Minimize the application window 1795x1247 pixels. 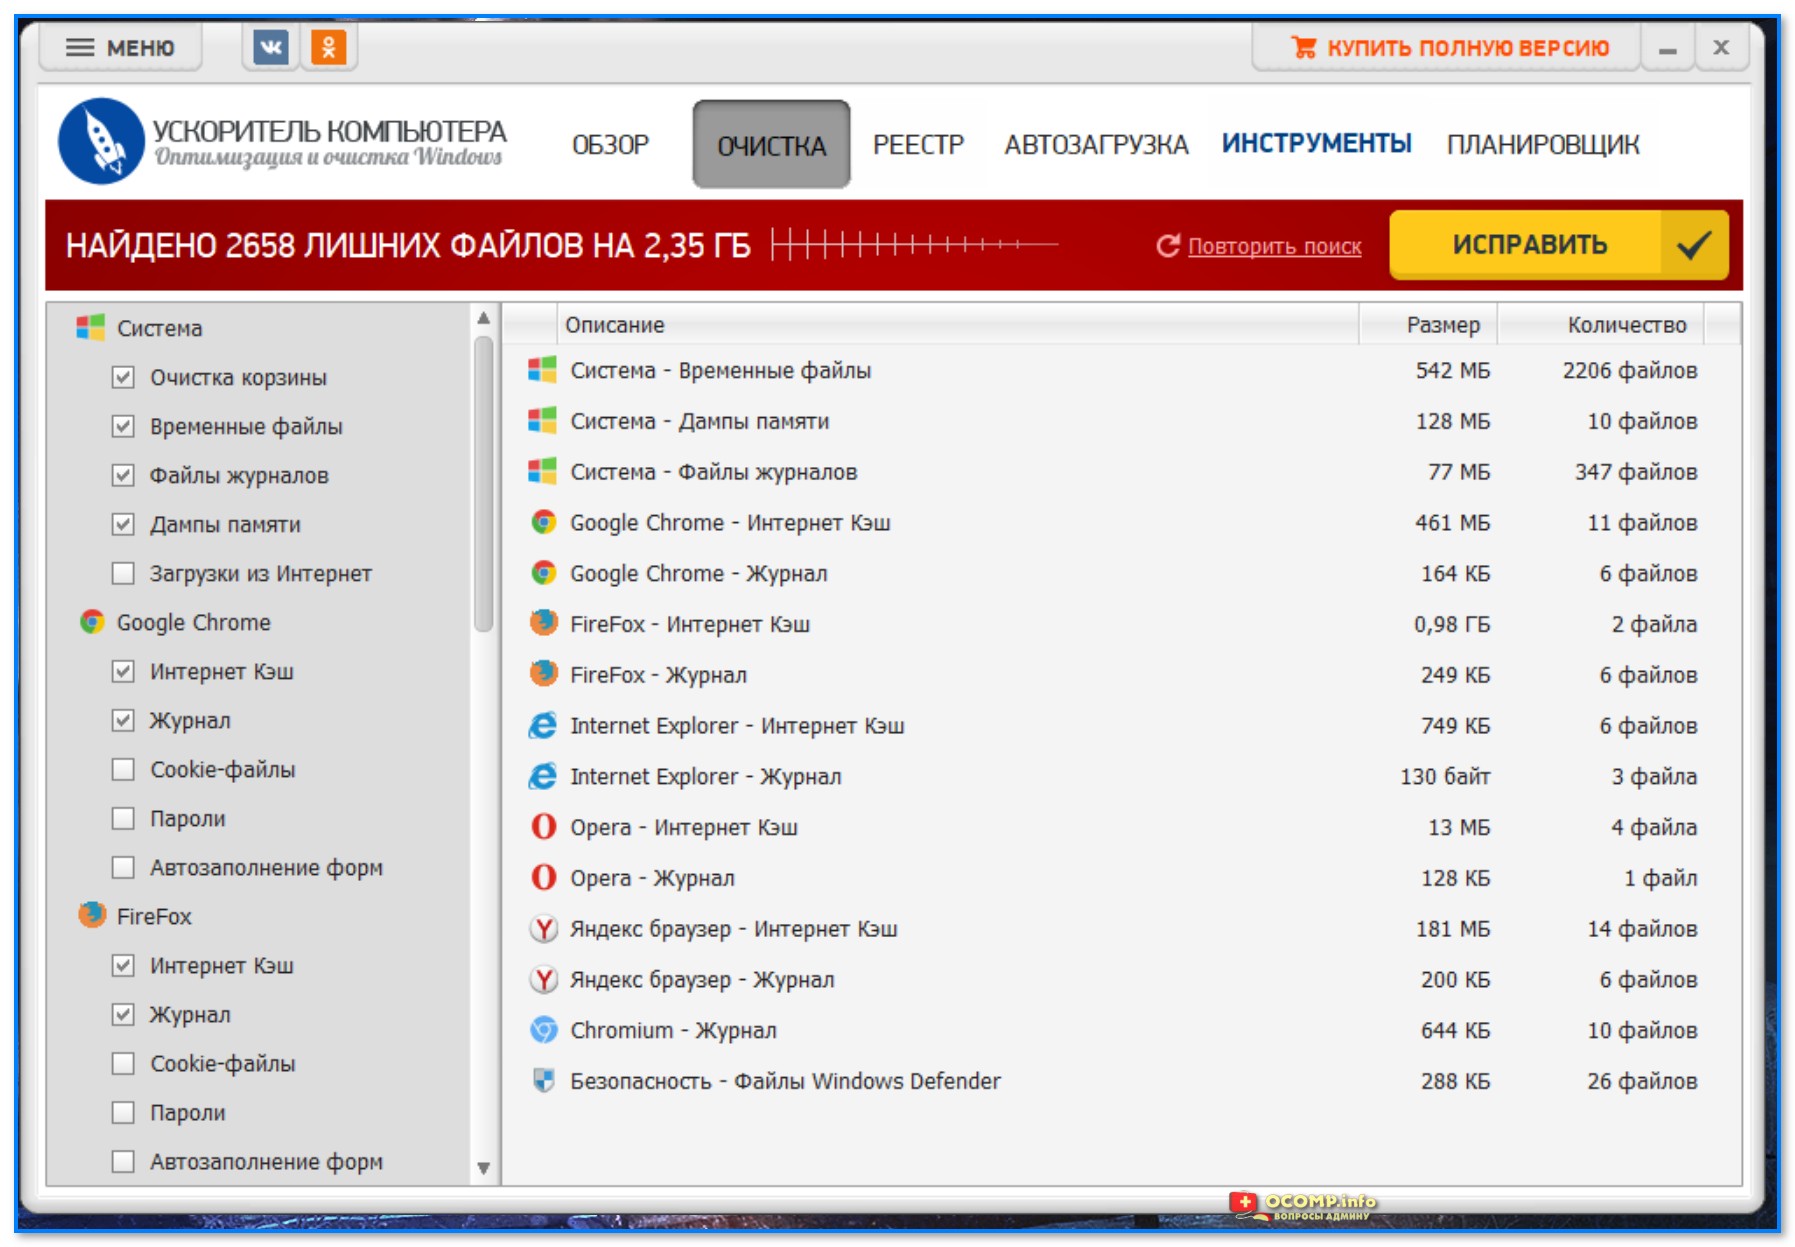click(1667, 47)
